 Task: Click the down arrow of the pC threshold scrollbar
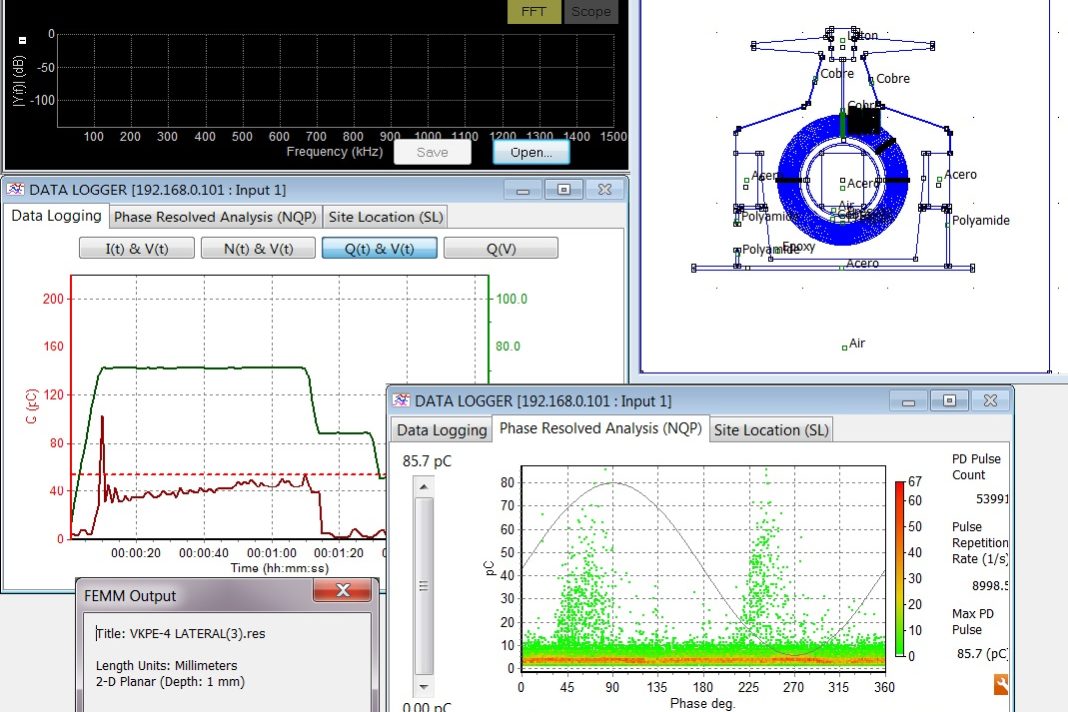pyautogui.click(x=424, y=687)
